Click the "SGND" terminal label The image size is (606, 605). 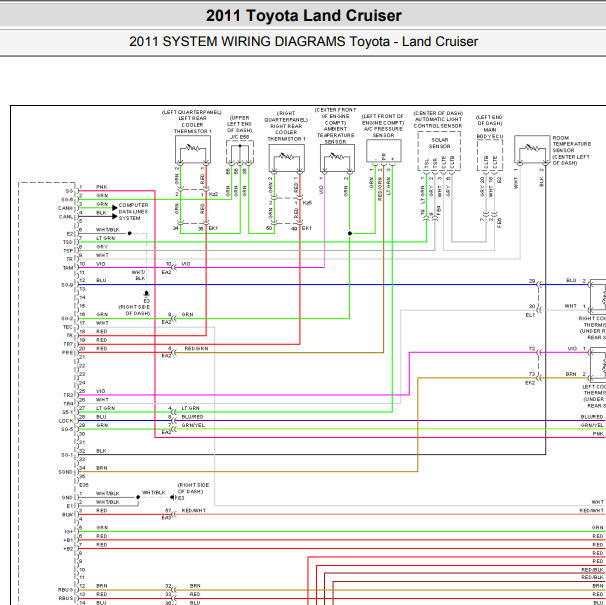[x=65, y=472]
